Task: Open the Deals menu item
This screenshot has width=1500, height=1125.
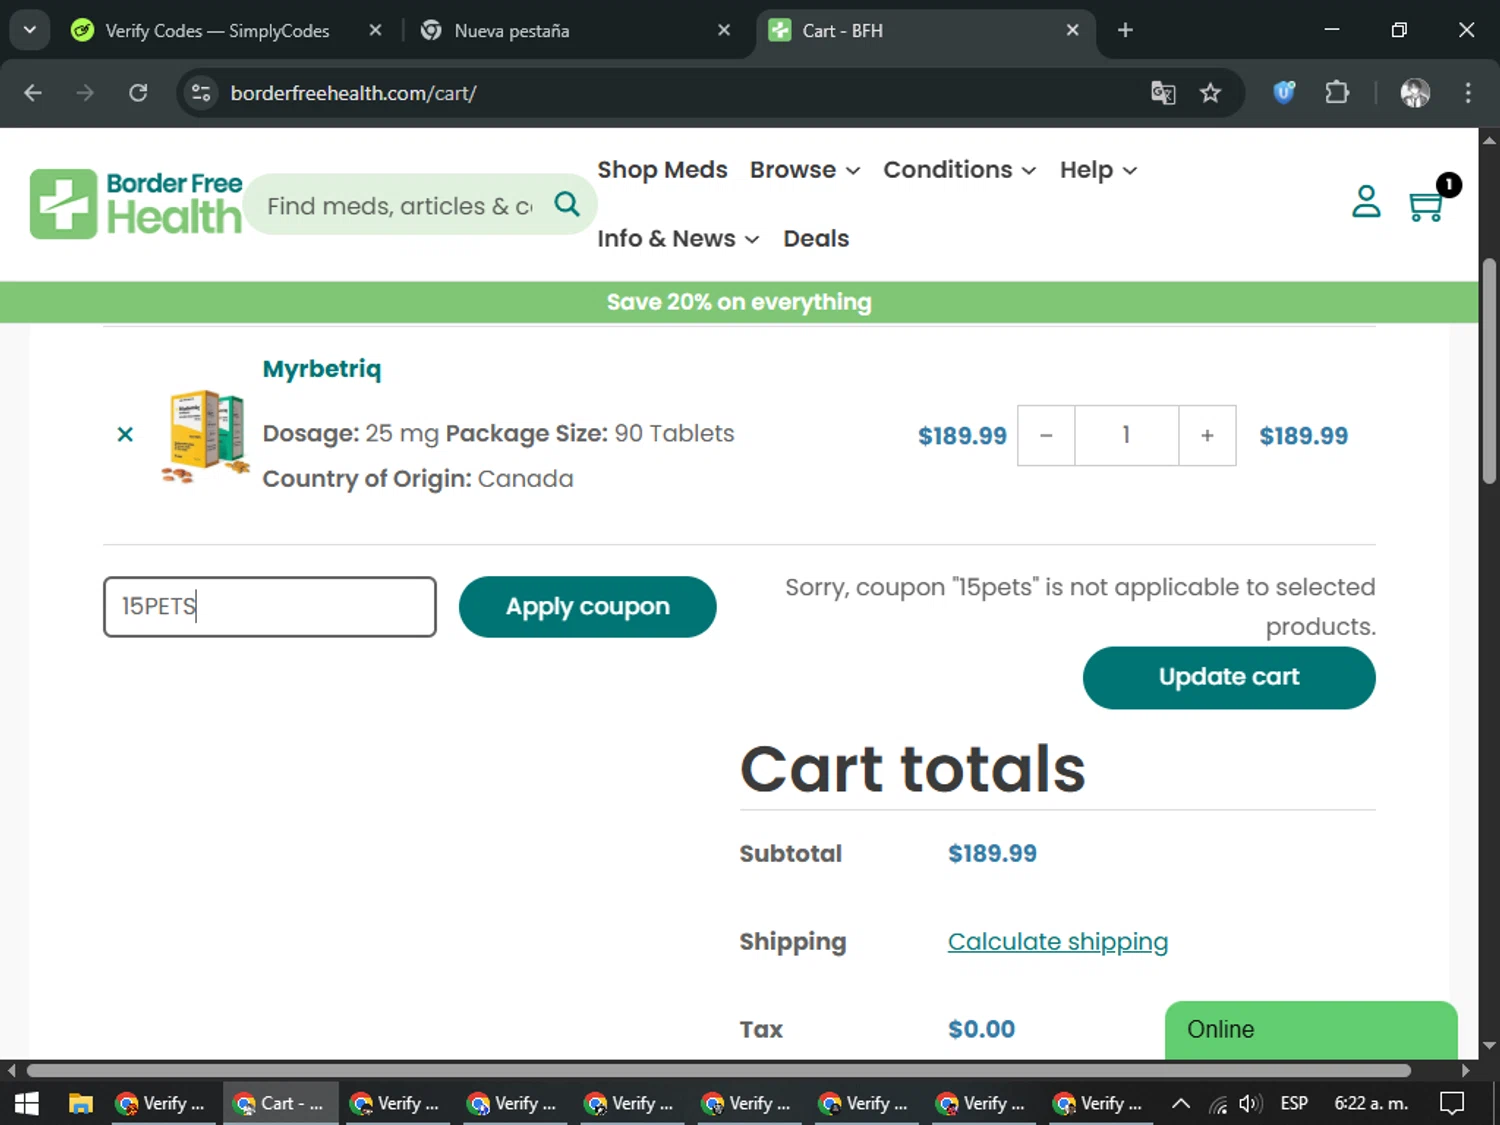Action: pyautogui.click(x=816, y=239)
